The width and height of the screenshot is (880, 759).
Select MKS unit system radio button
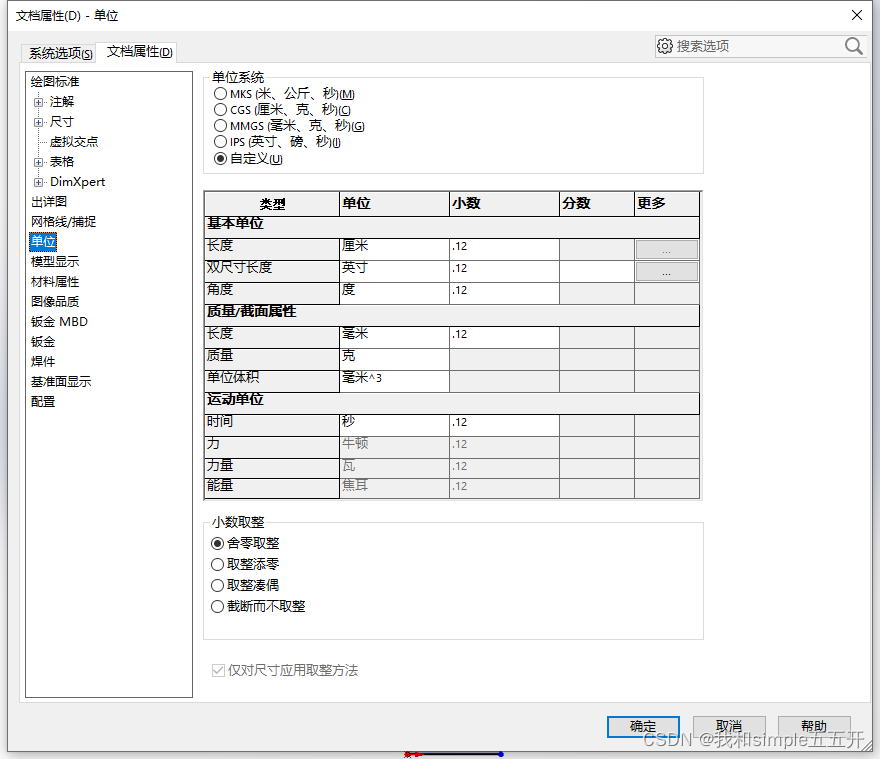click(x=221, y=94)
